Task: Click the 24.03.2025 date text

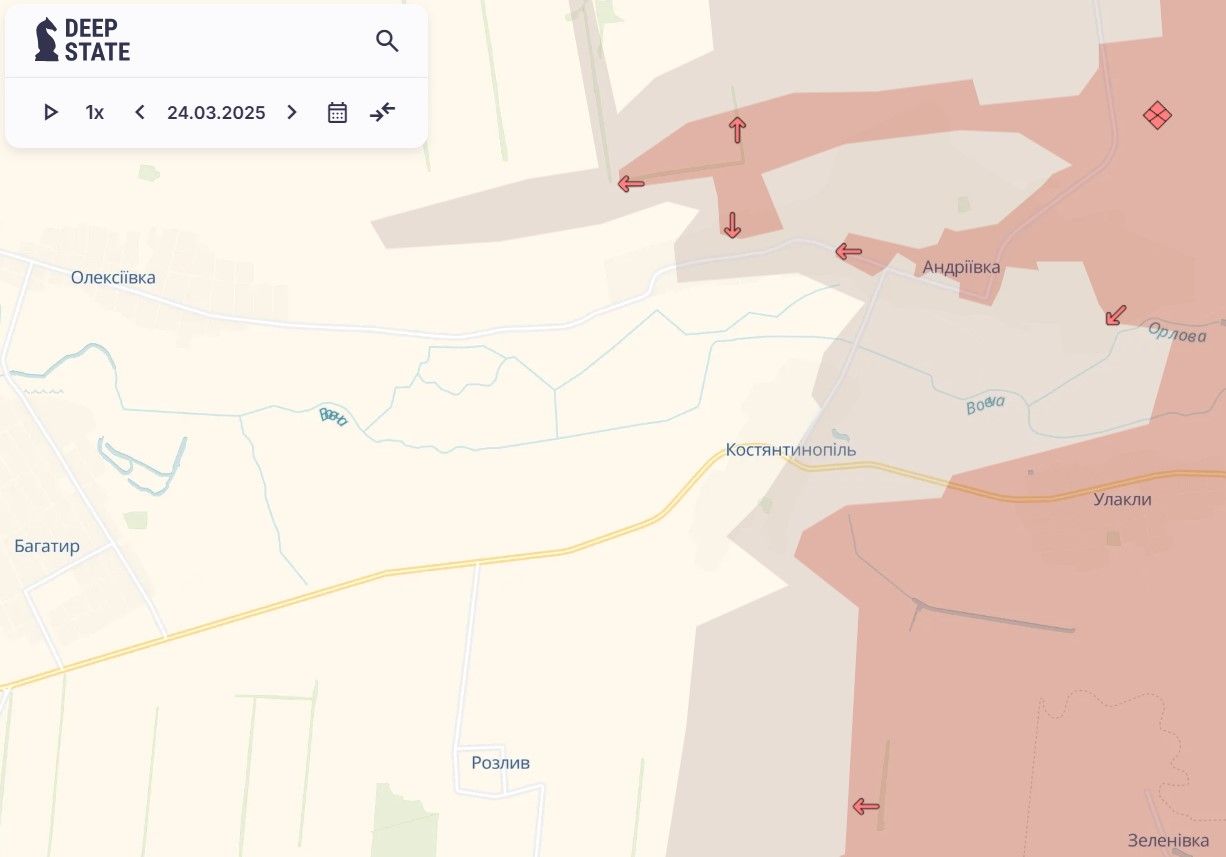Action: pos(216,113)
